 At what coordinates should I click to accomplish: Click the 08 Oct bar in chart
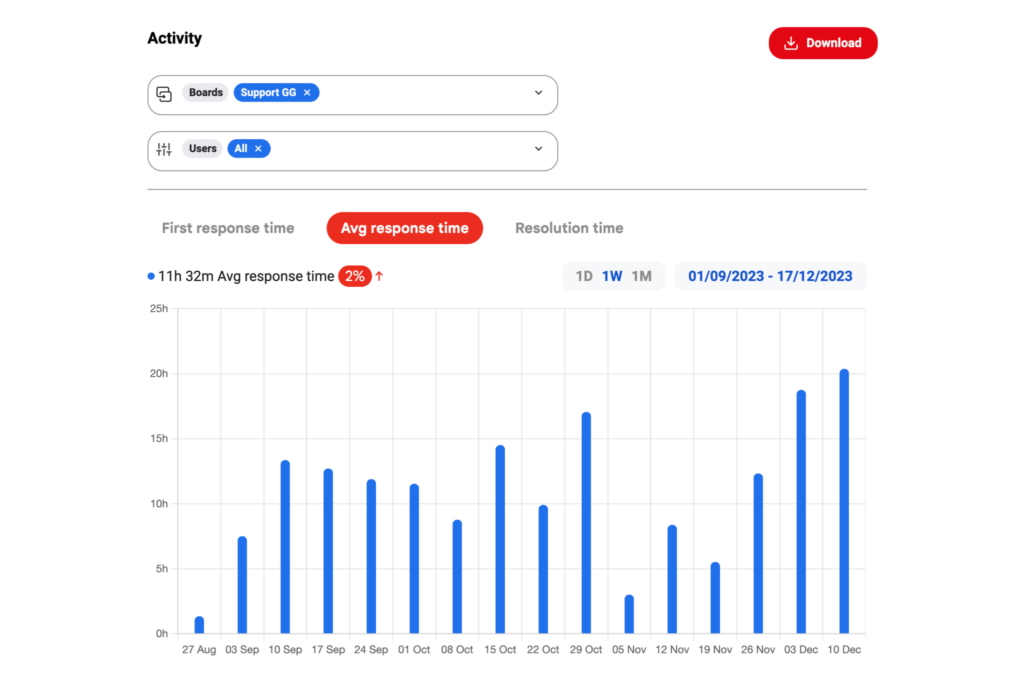[457, 577]
